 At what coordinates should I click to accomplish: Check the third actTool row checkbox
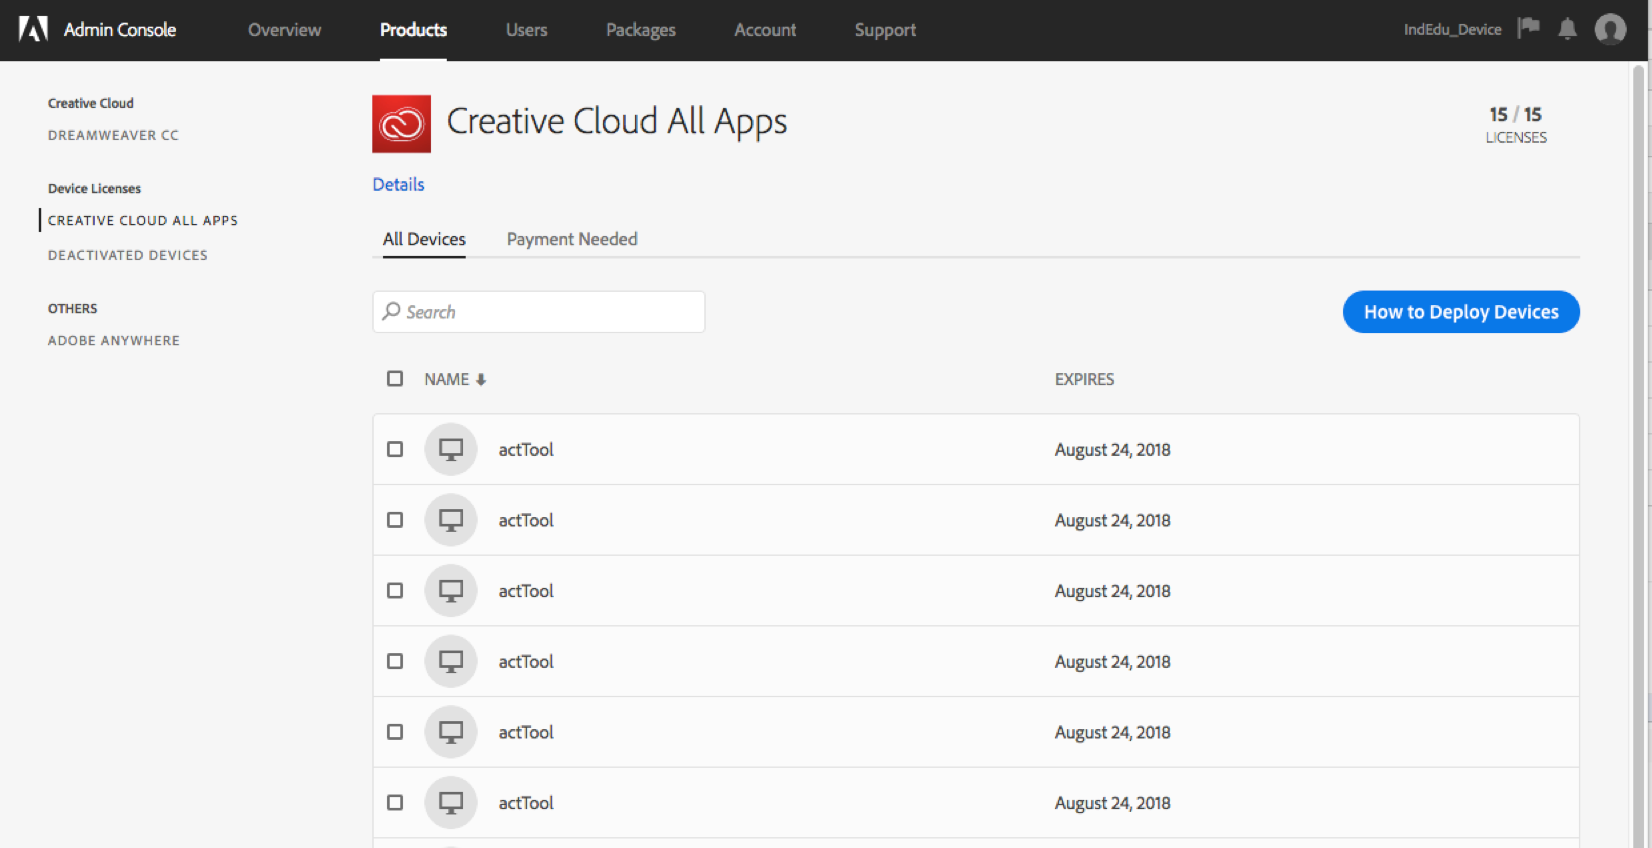coord(395,591)
